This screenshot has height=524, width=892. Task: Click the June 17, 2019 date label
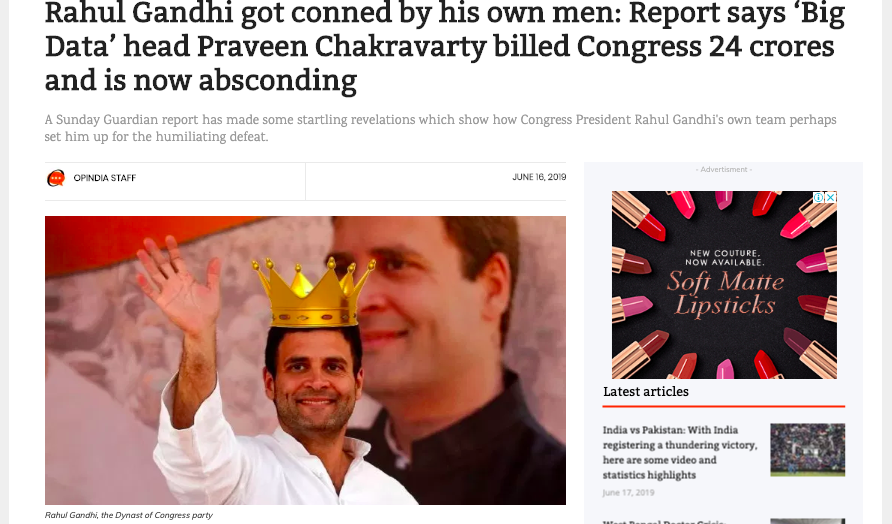click(x=629, y=493)
